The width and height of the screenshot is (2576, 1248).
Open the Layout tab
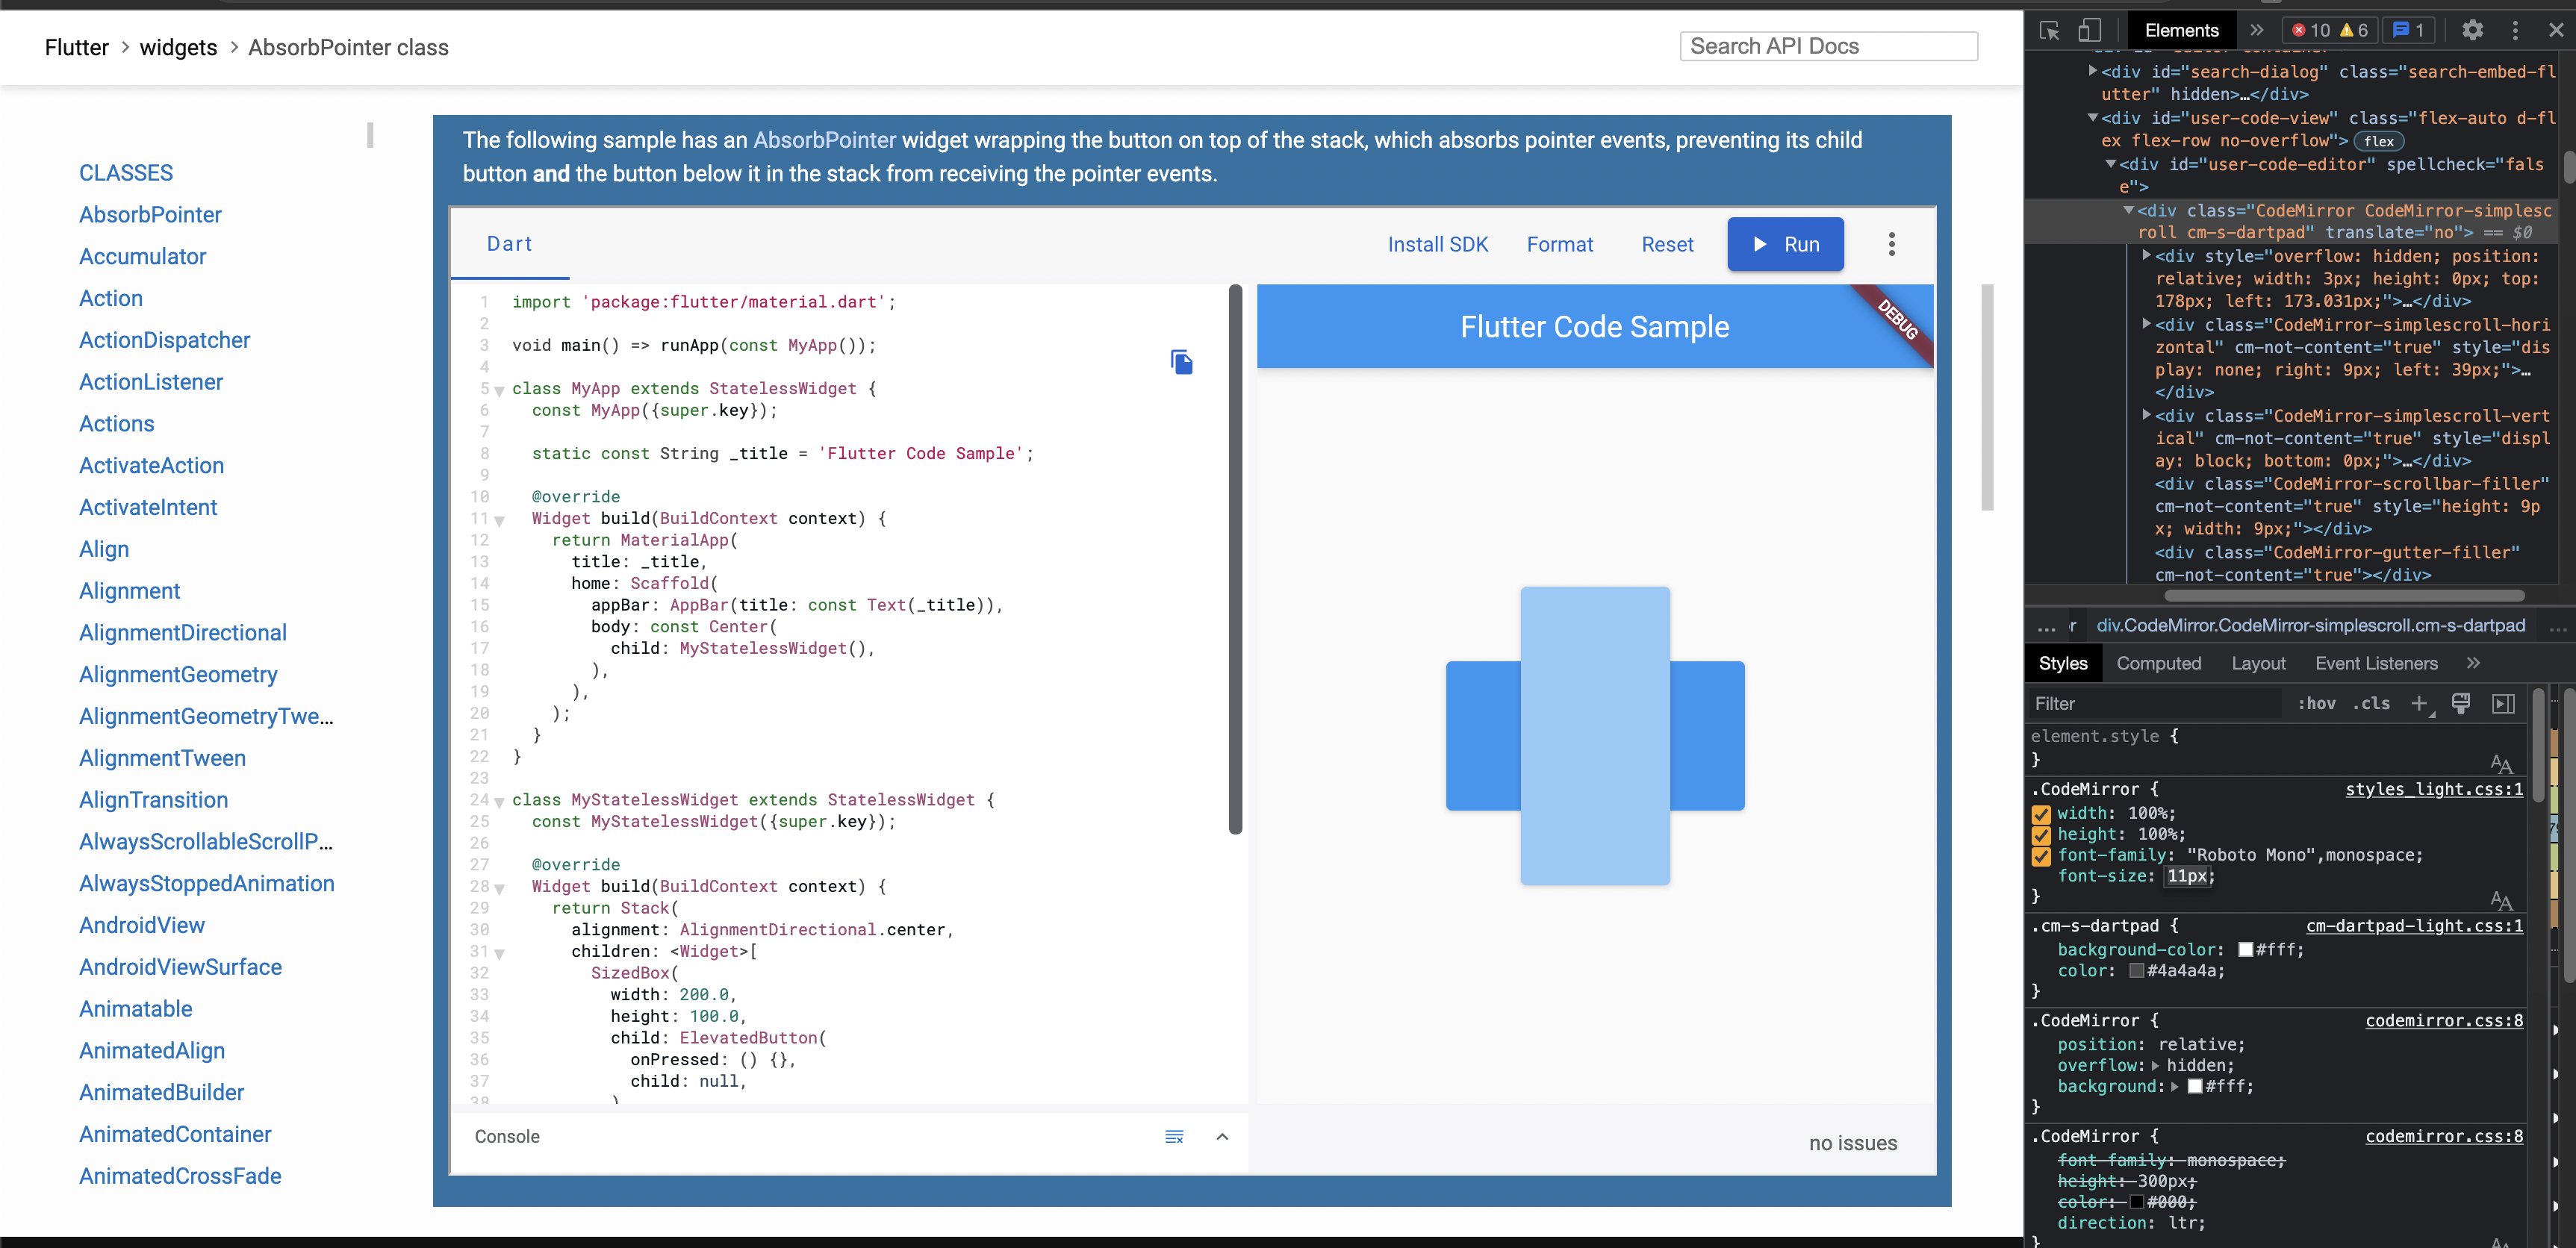(2258, 663)
